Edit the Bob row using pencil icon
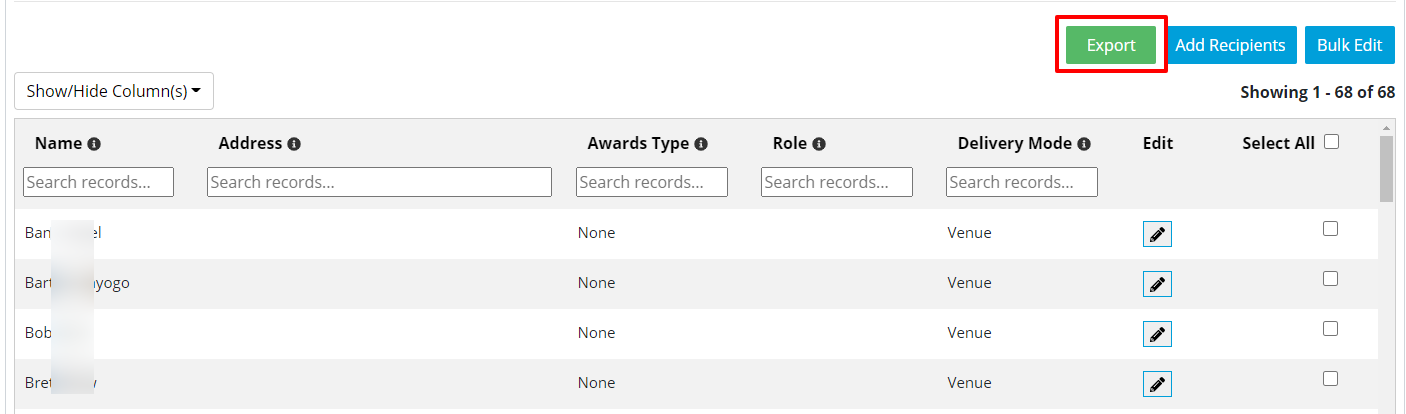This screenshot has height=414, width=1406. pyautogui.click(x=1157, y=334)
